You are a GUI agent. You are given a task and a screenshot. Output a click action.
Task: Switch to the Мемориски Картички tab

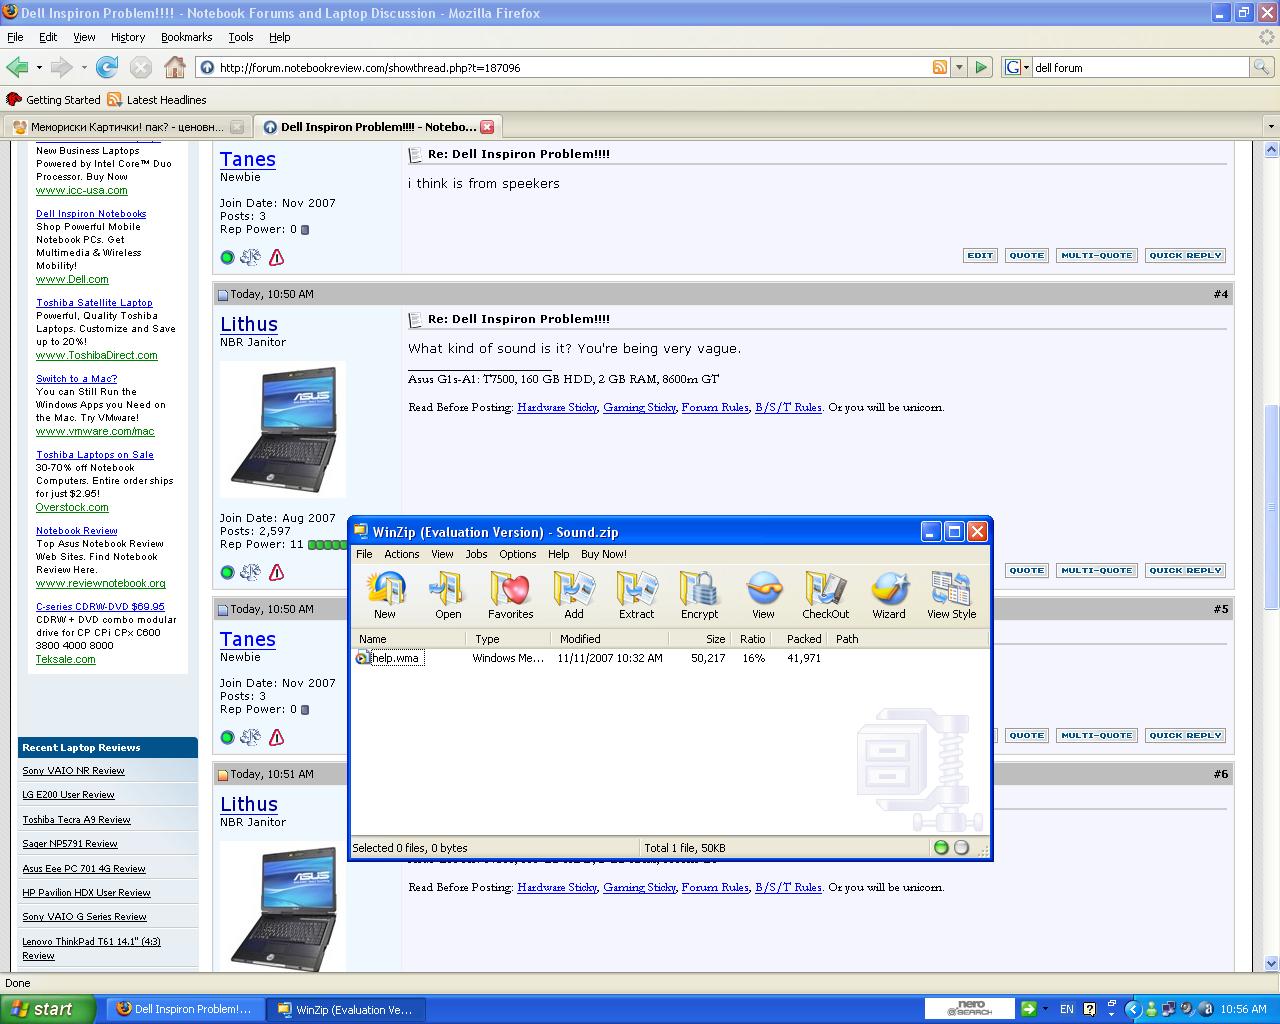tap(127, 127)
